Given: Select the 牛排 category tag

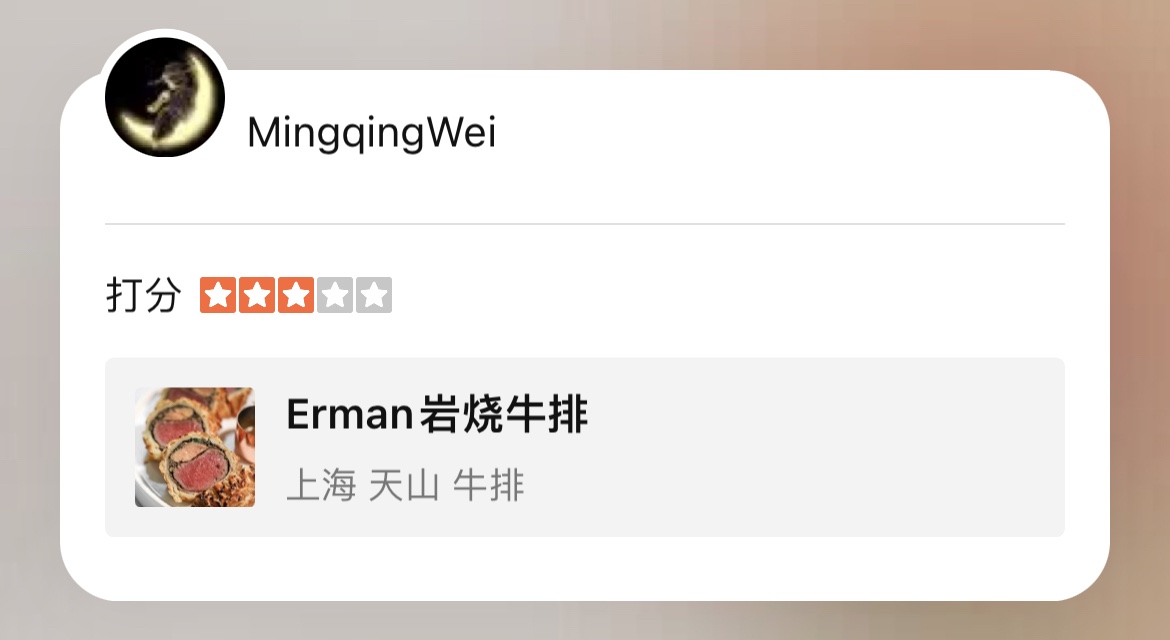Looking at the screenshot, I should pos(489,485).
